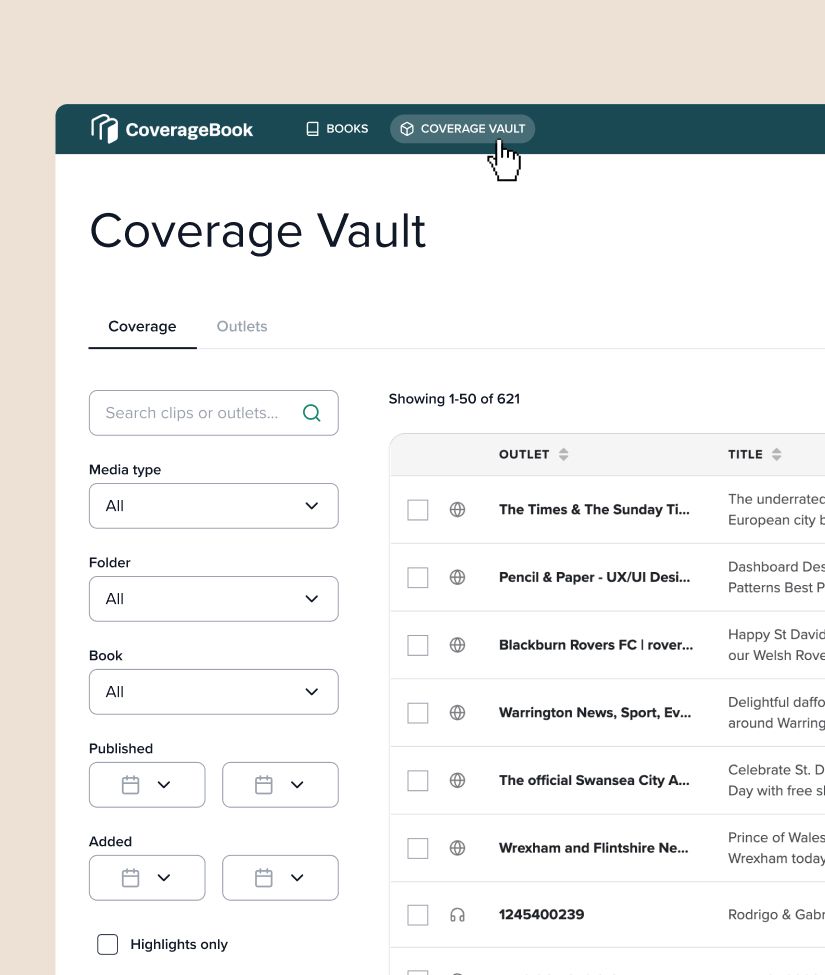
Task: Select the Pencil & Paper row checkbox
Action: [418, 578]
